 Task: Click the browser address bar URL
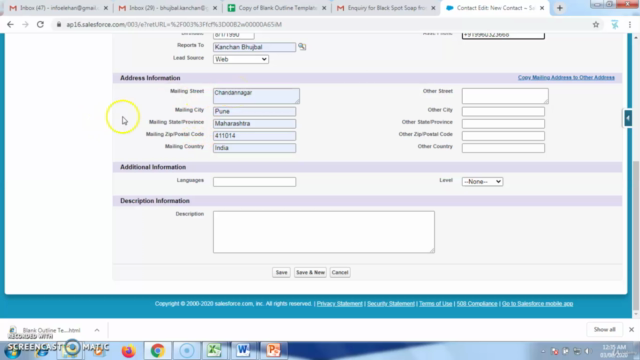coord(174,24)
